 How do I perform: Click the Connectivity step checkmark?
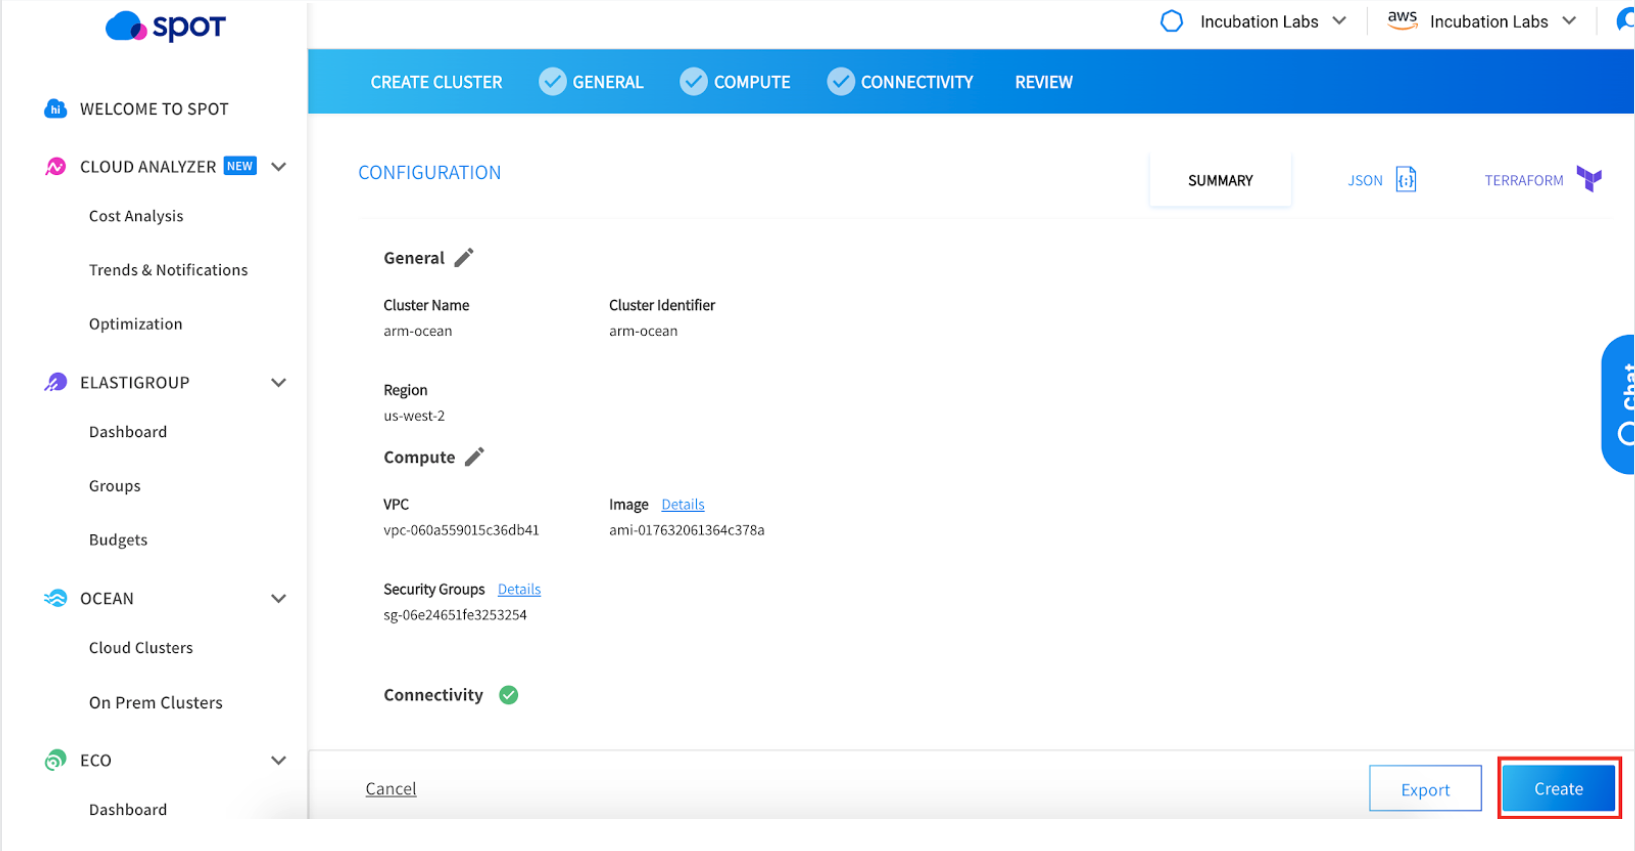click(841, 82)
